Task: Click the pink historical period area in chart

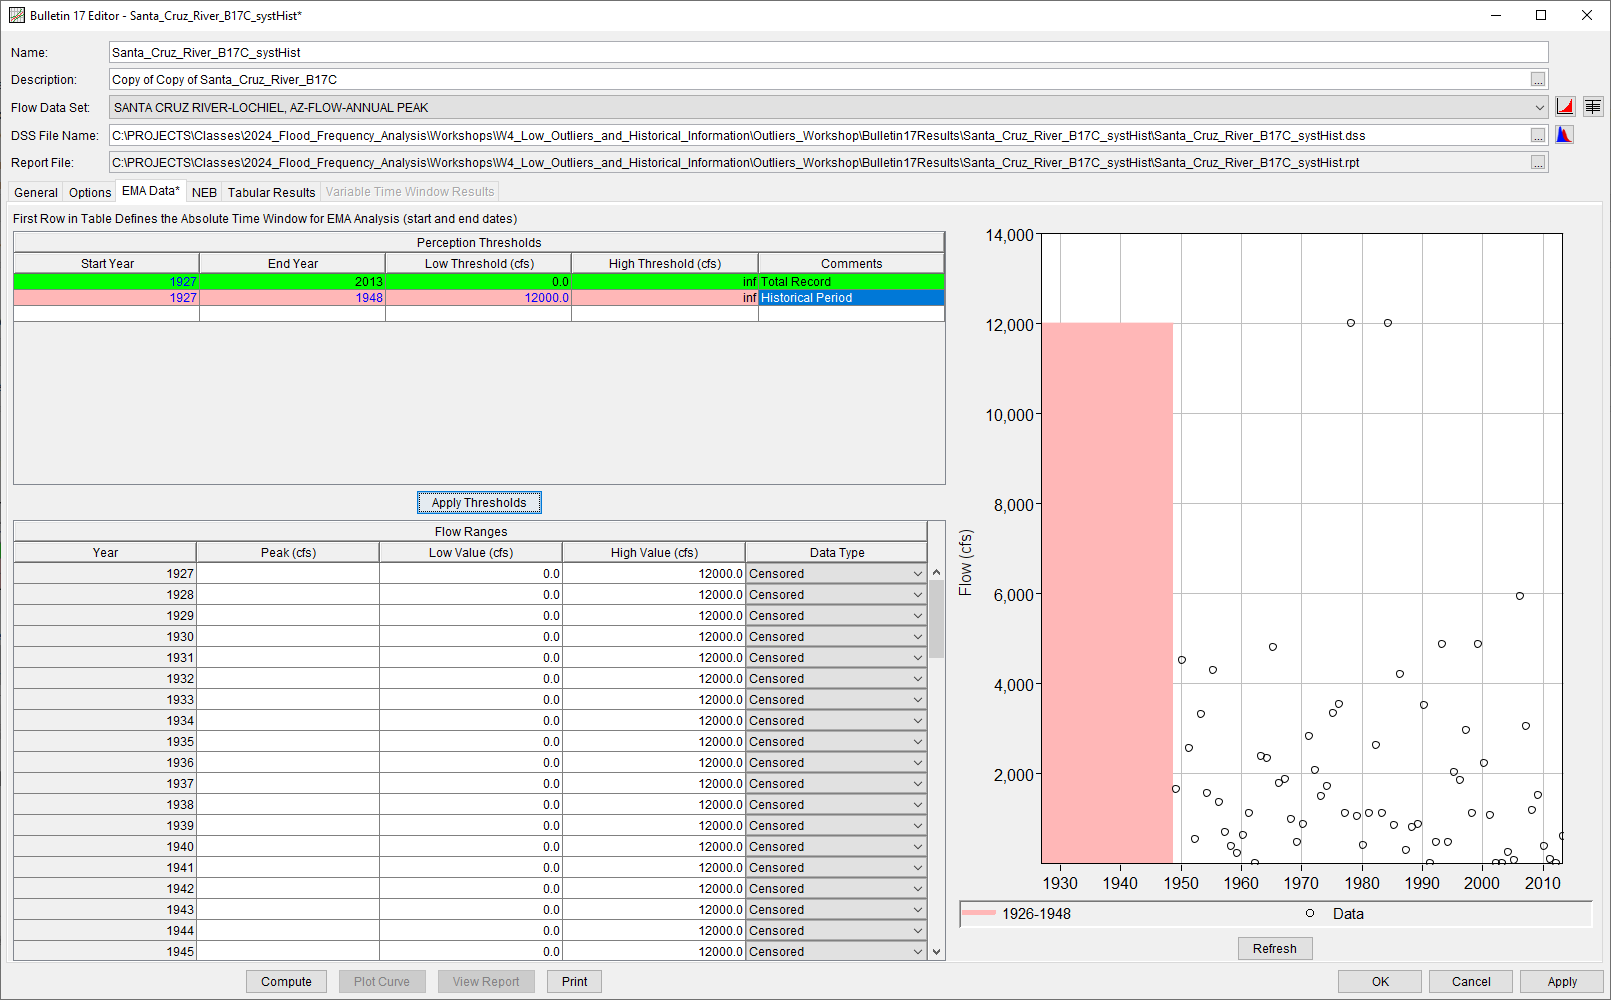Action: pyautogui.click(x=1107, y=593)
